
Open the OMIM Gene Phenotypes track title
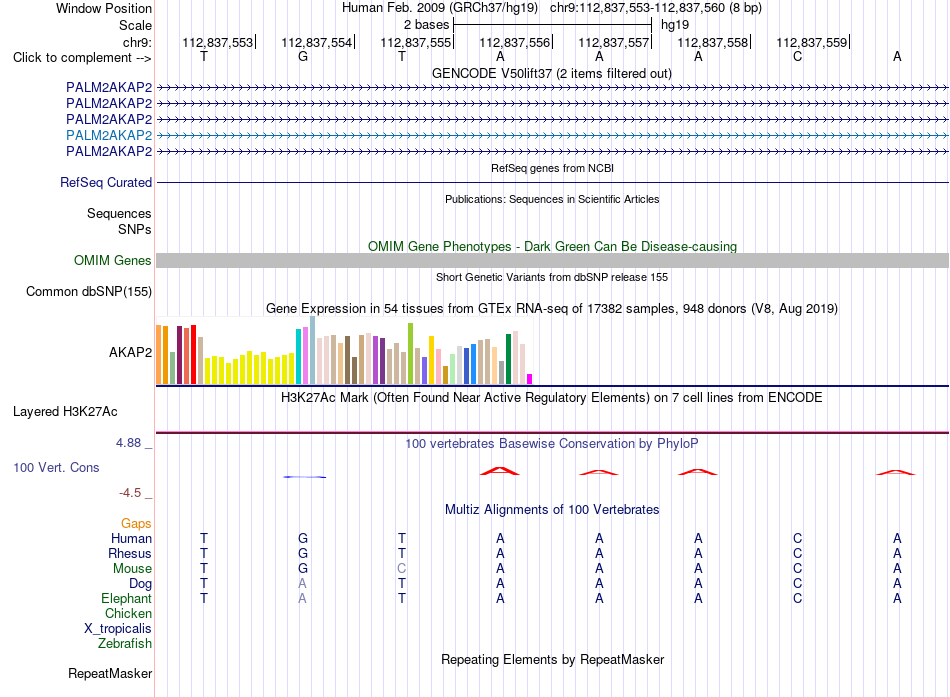552,246
